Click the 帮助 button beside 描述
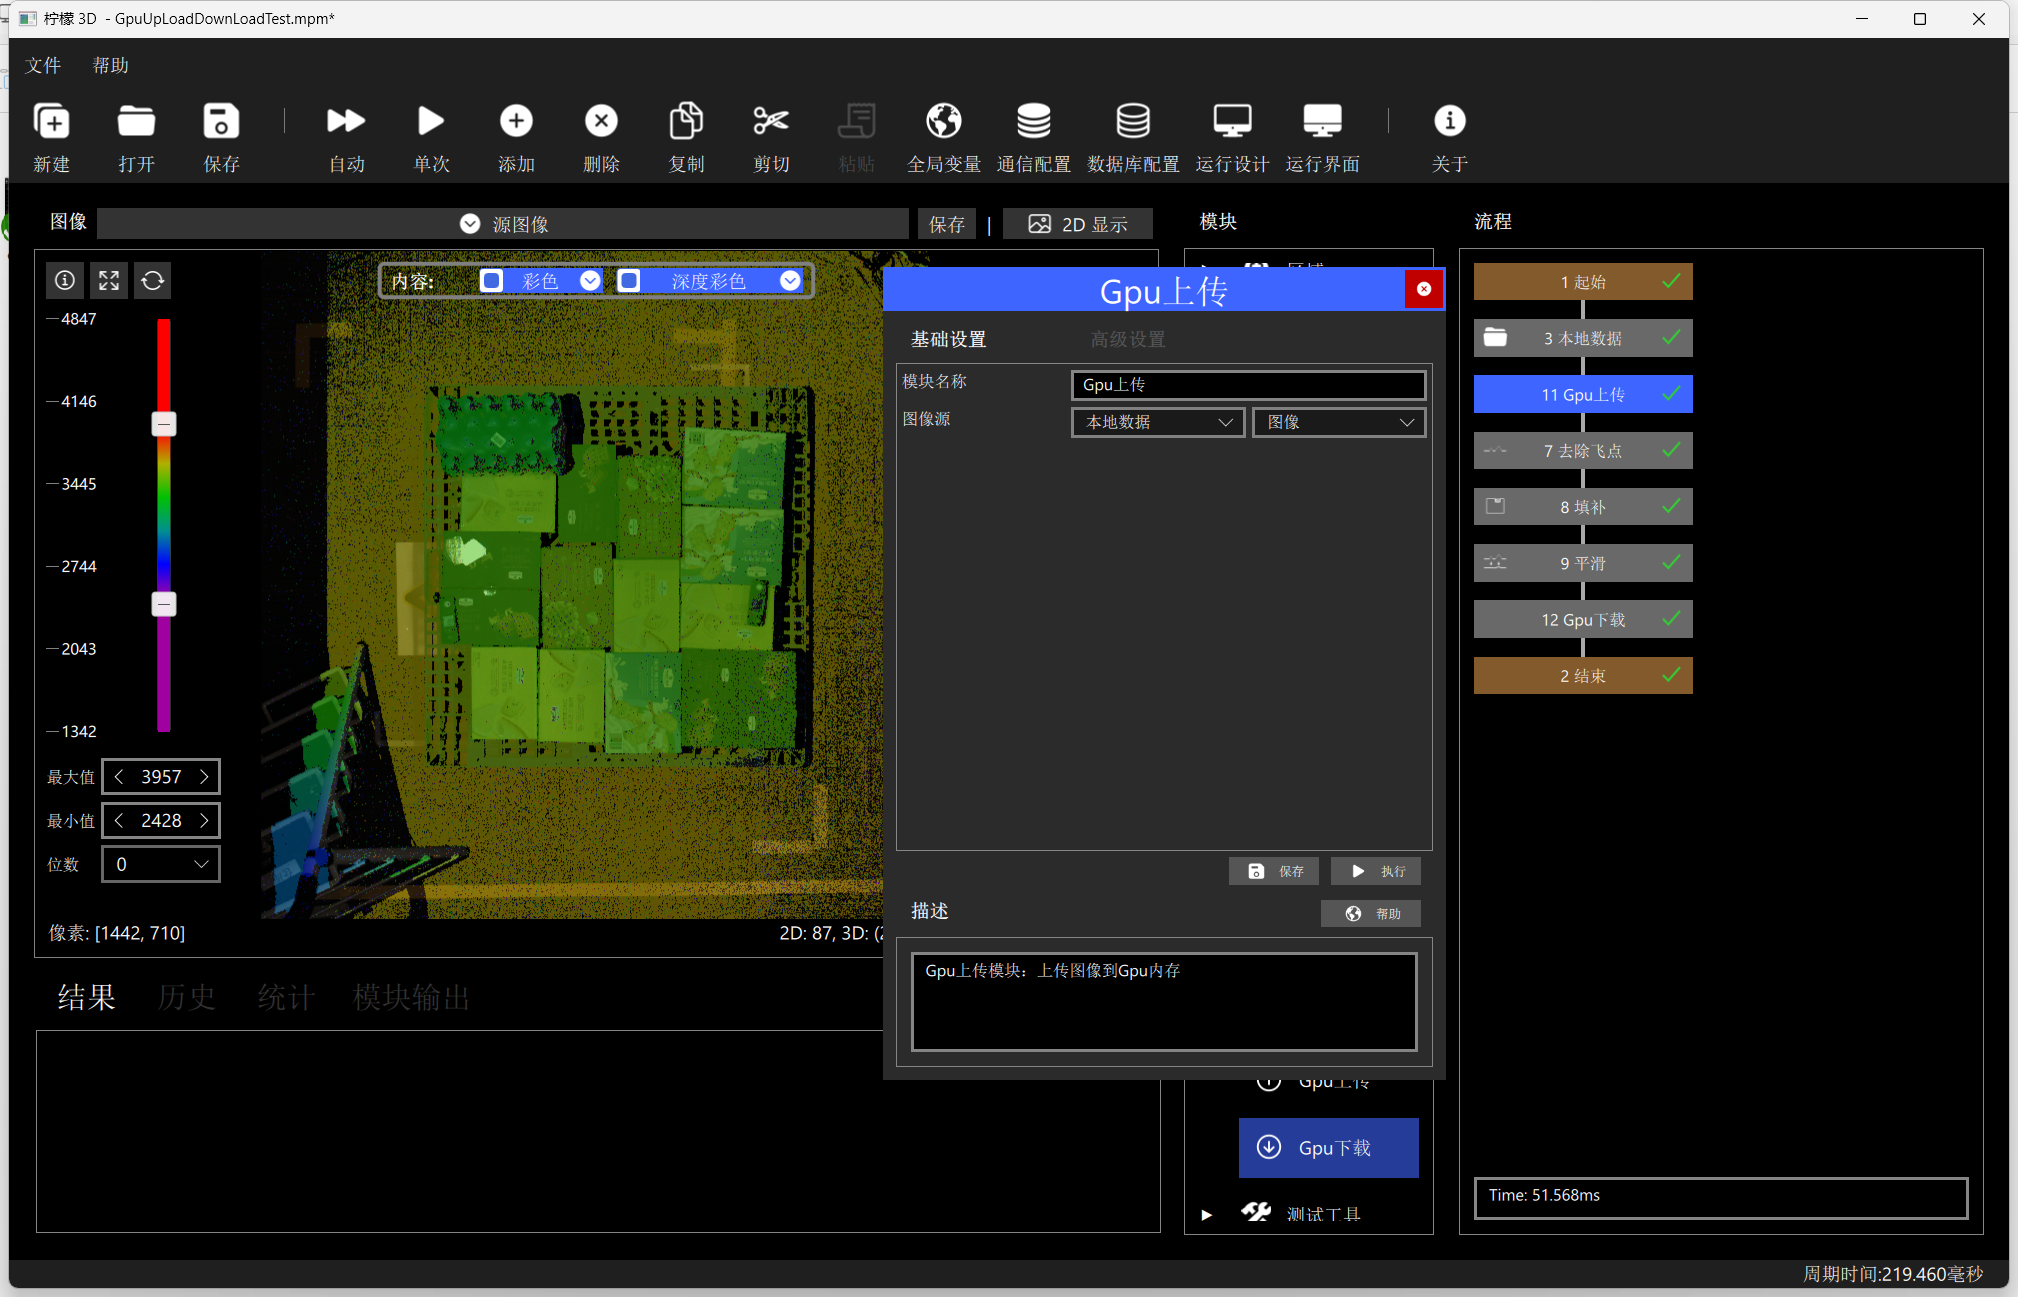Viewport: 2018px width, 1297px height. coord(1371,914)
